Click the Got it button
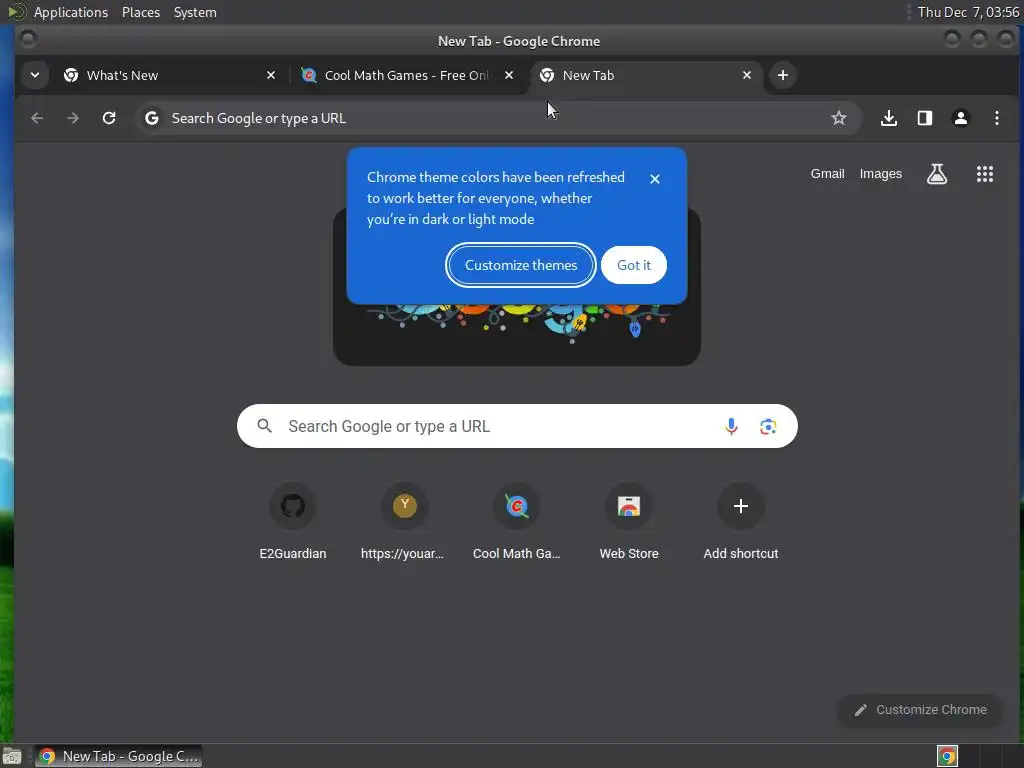The height and width of the screenshot is (768, 1024). point(634,265)
